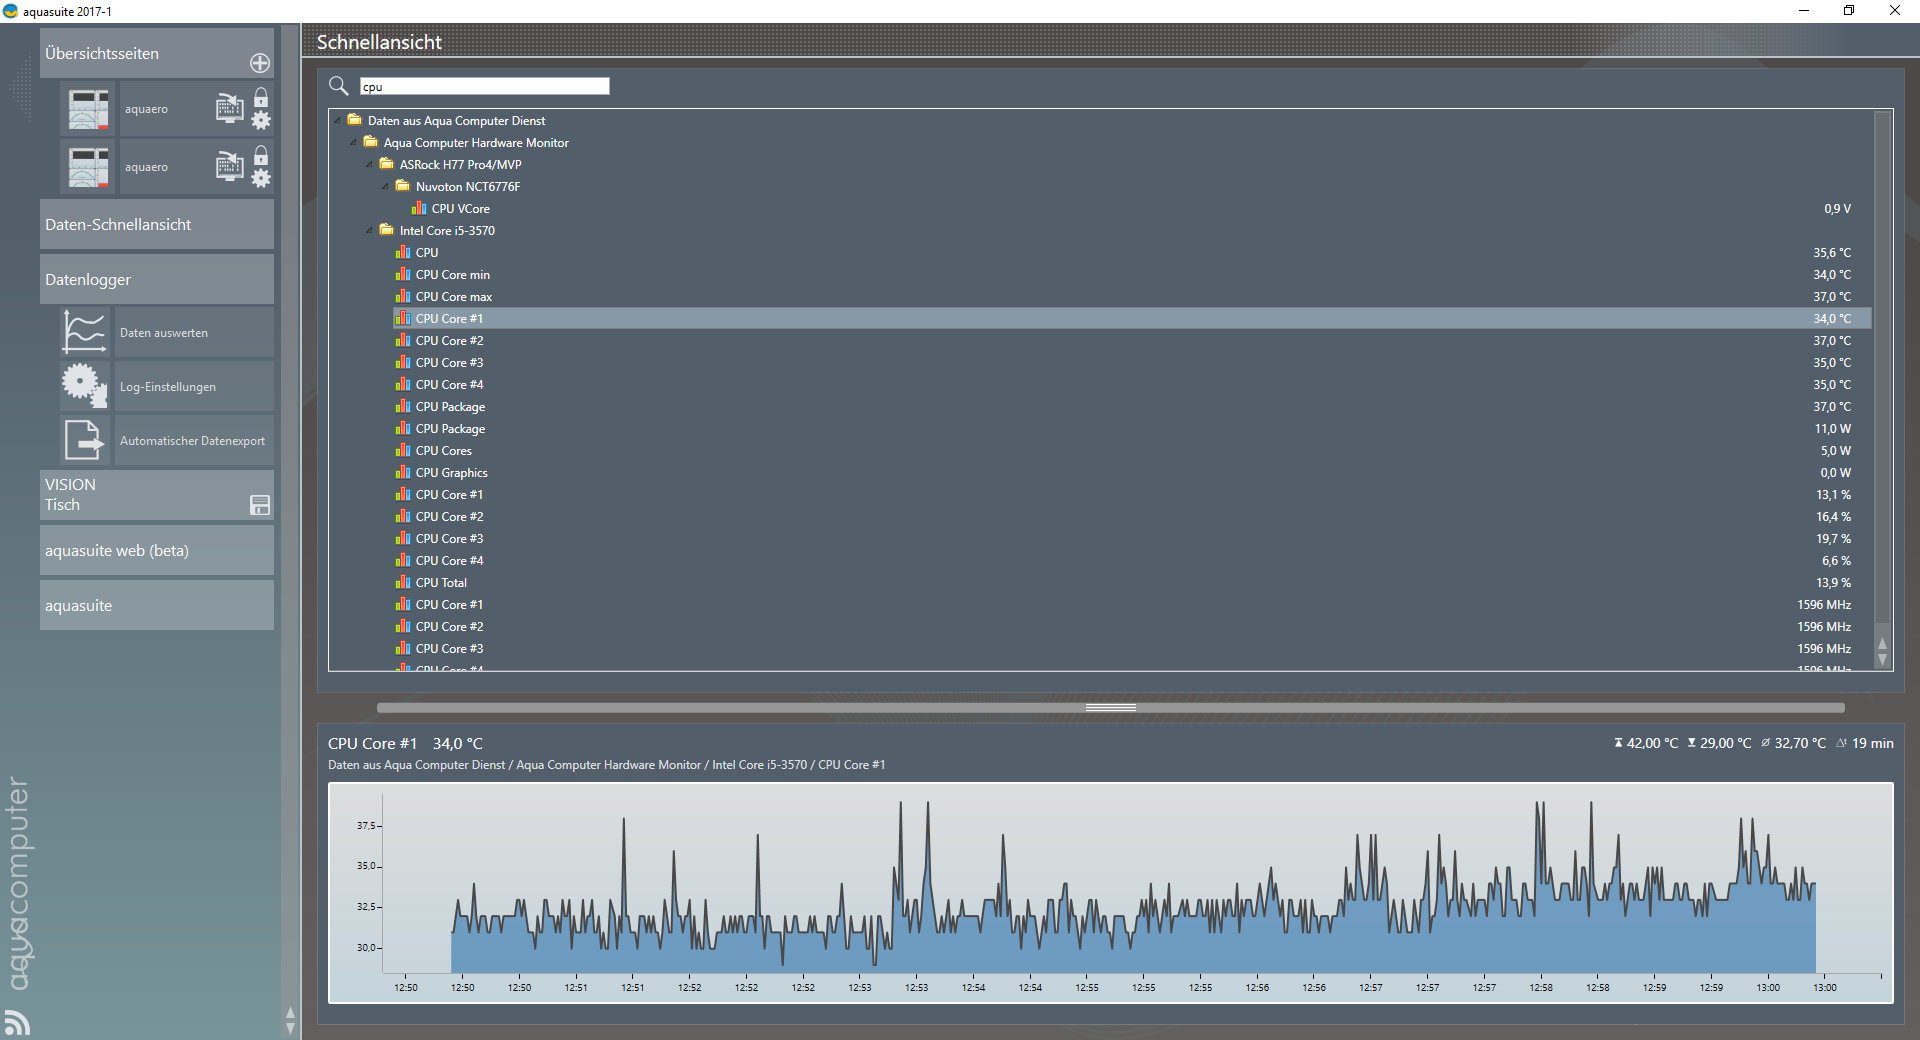Toggle the lock on the second aquaero page

(261, 156)
